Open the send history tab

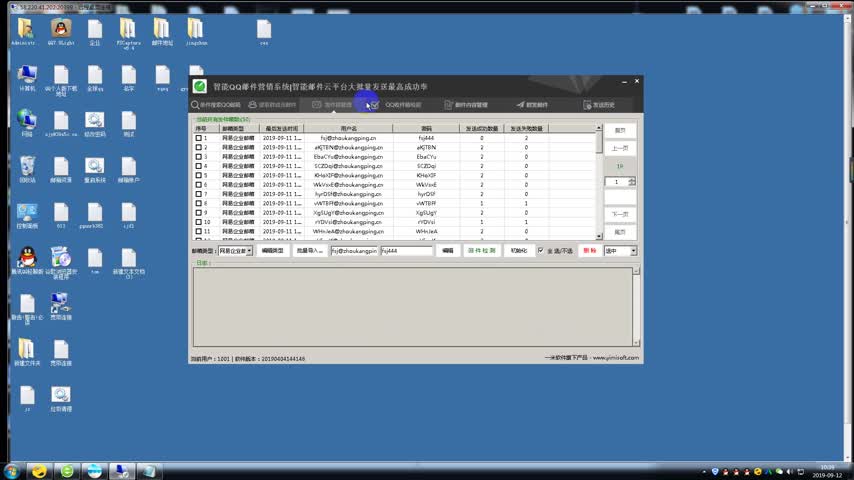599,105
